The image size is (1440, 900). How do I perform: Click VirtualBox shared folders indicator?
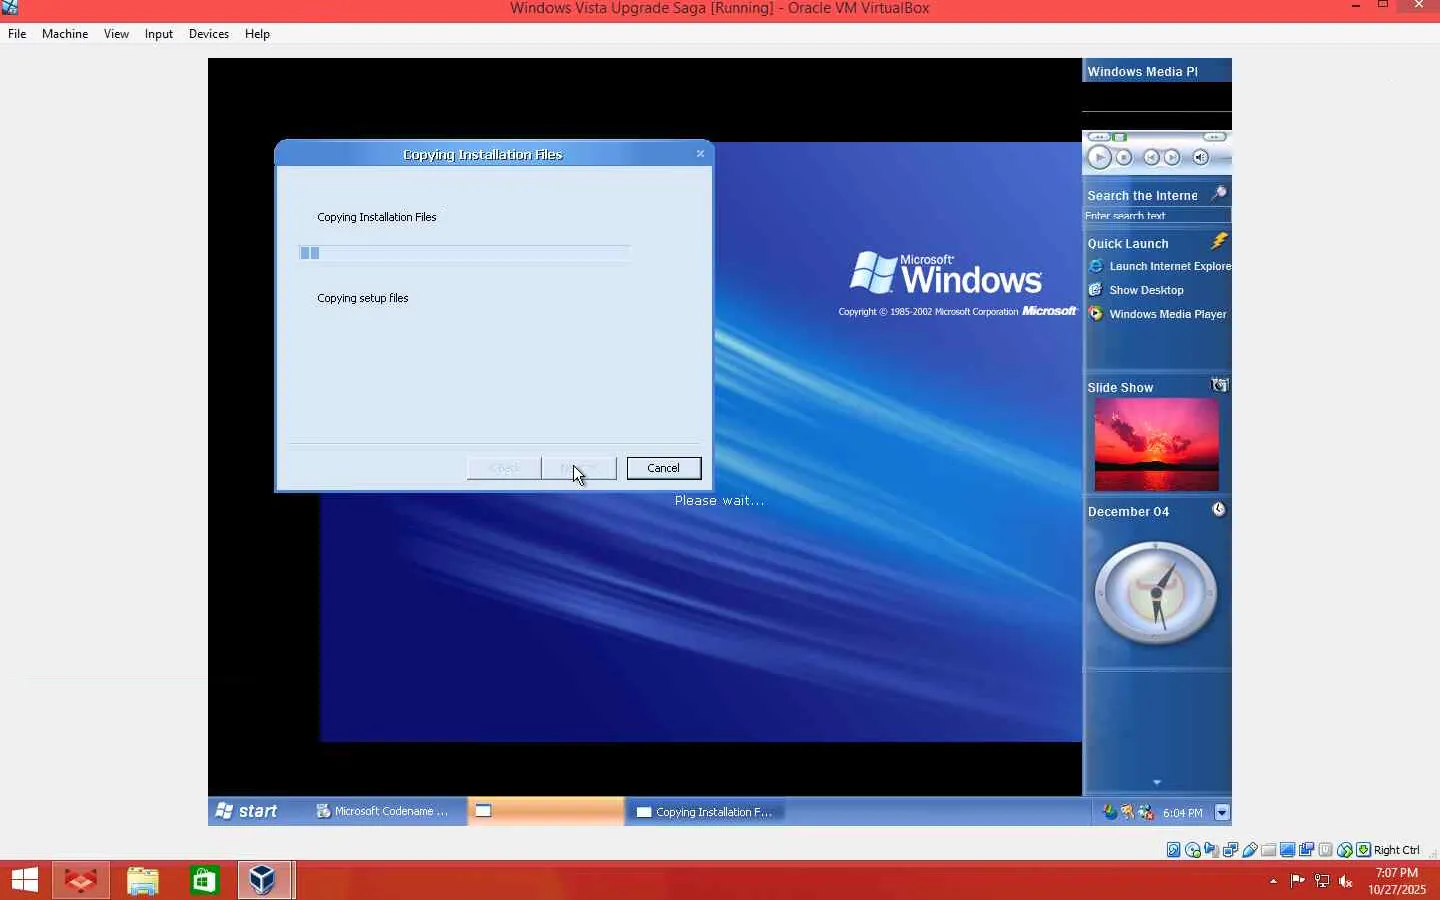[x=1269, y=850]
